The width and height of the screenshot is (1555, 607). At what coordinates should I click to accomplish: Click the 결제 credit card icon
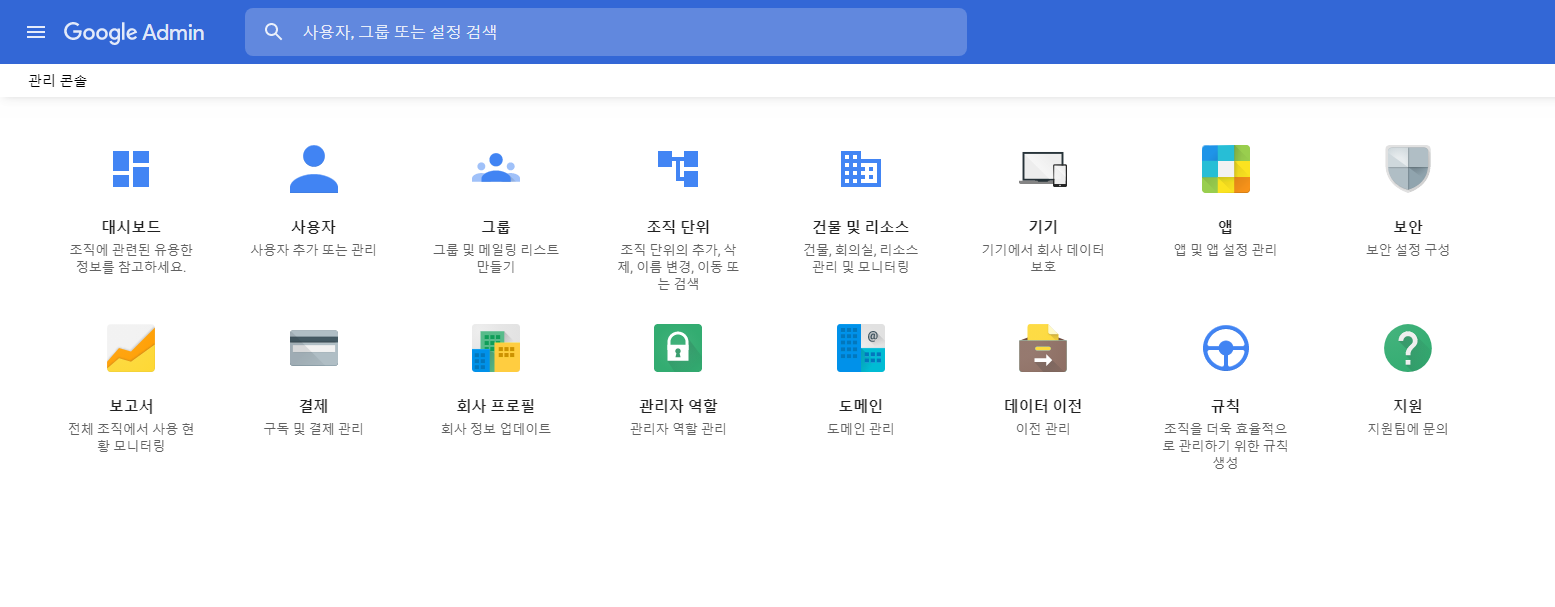(x=314, y=348)
